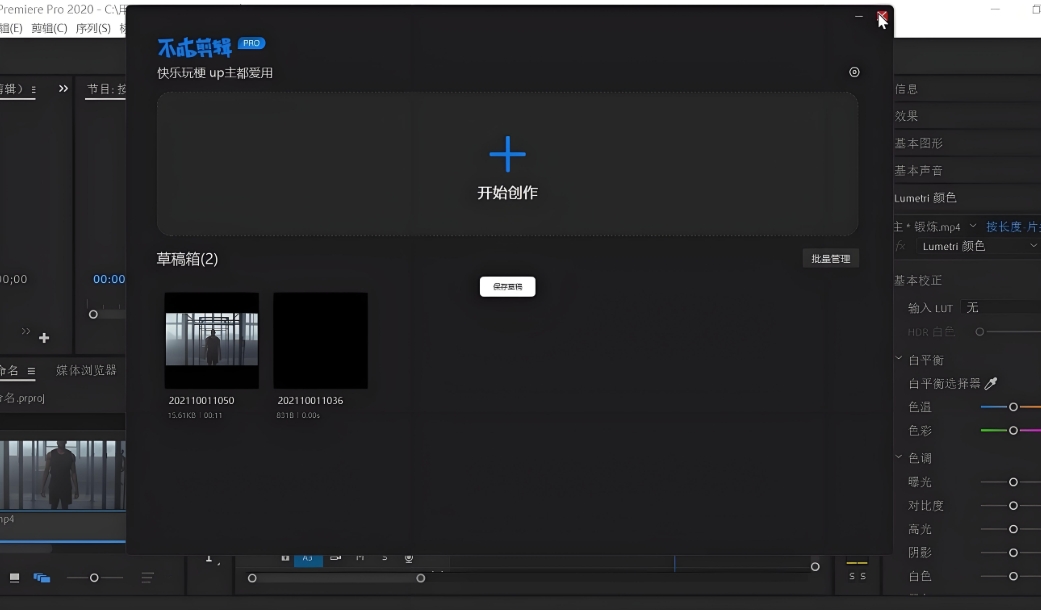1041x610 pixels.
Task: Open the 序列(S) menu
Action: [x=93, y=28]
